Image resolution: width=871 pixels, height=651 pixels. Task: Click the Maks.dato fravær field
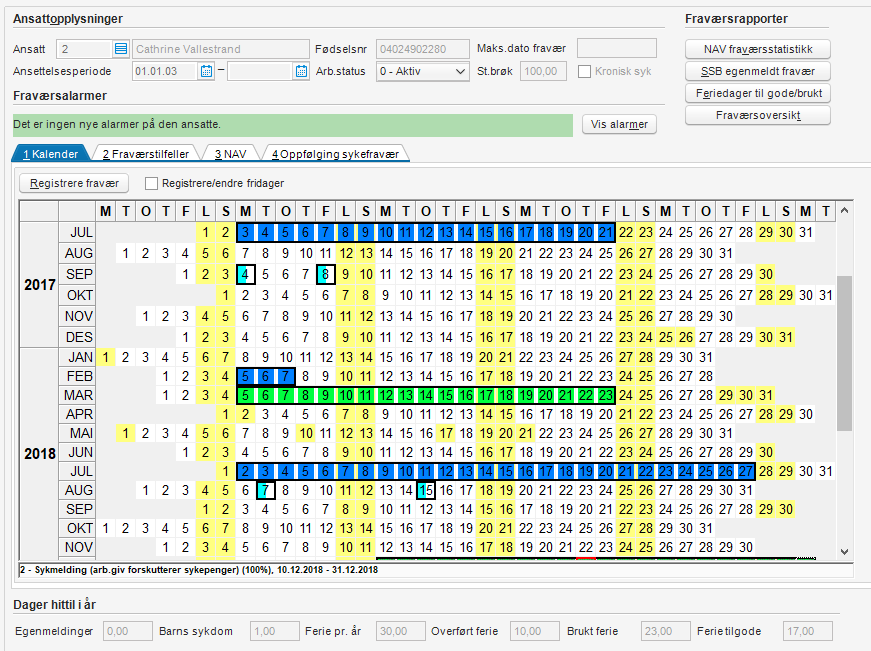pyautogui.click(x=617, y=48)
